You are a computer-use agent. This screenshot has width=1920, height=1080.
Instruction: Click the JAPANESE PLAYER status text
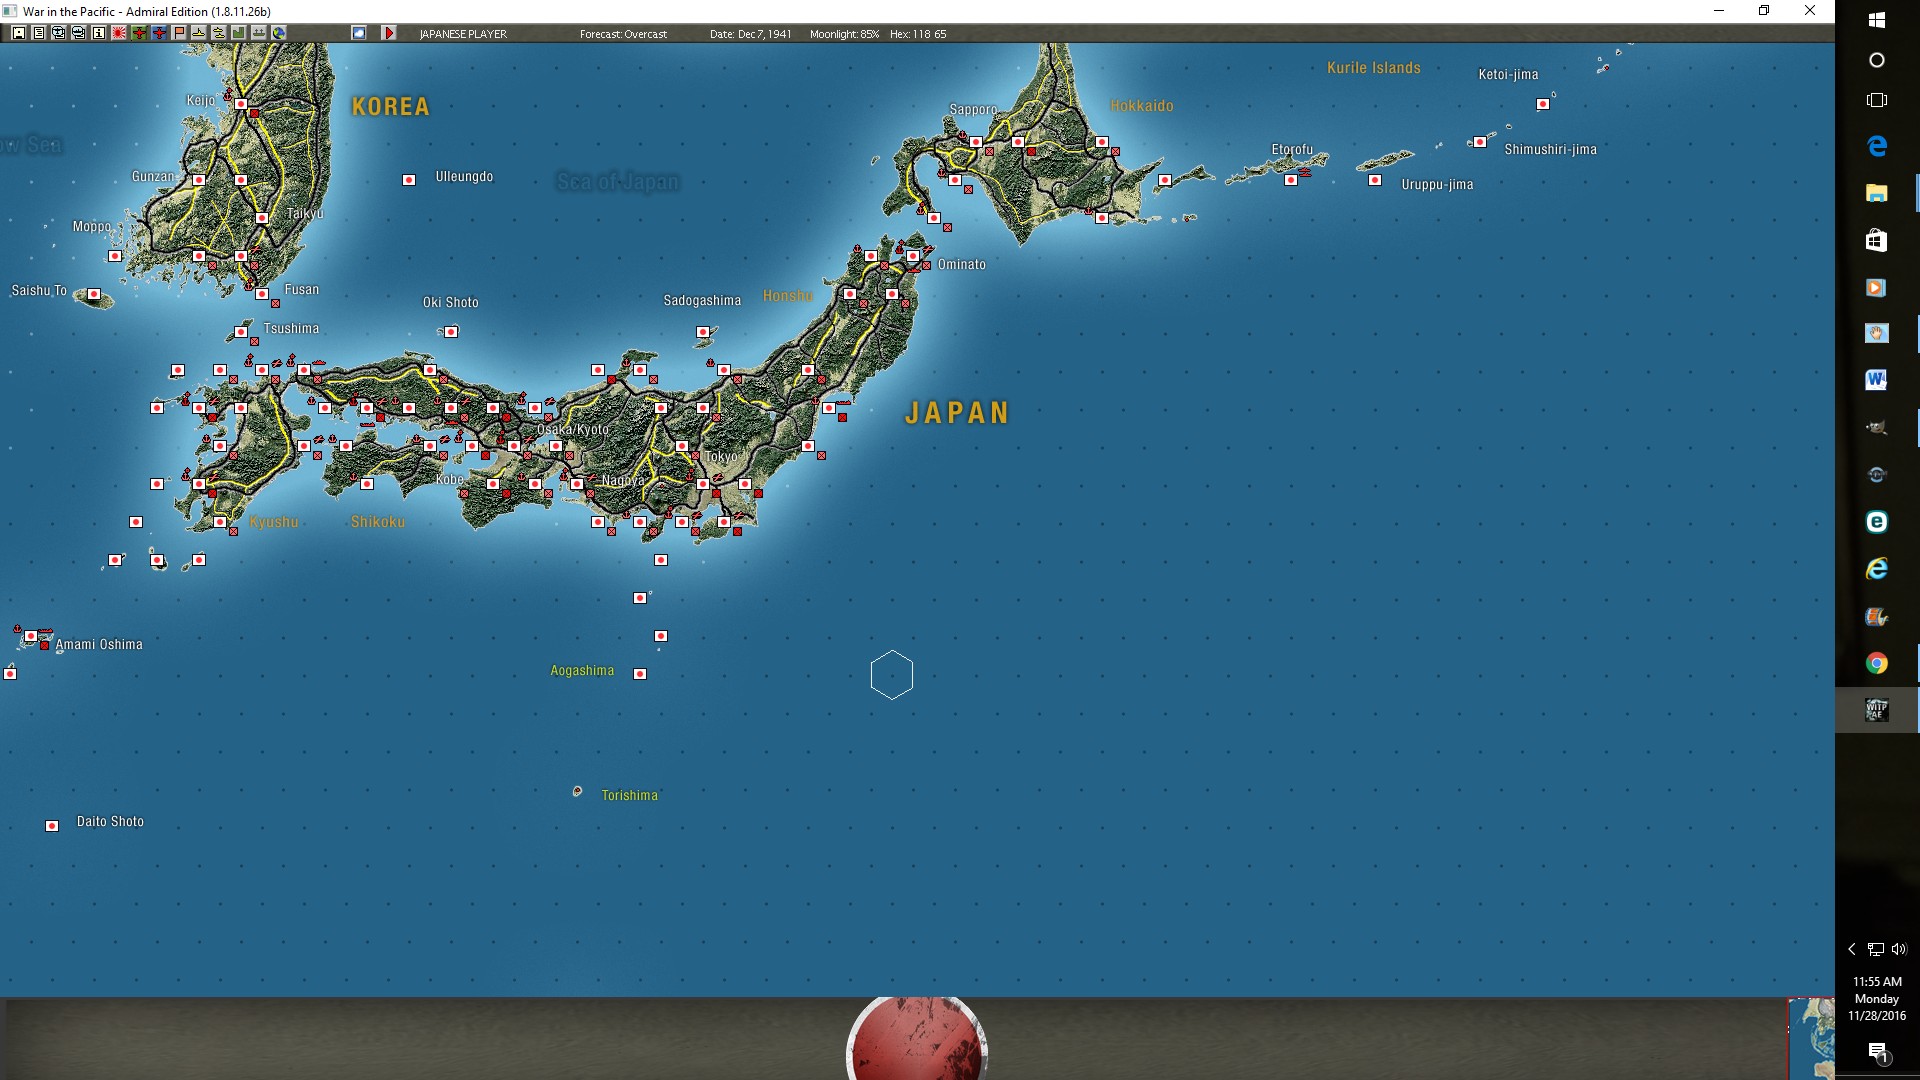click(x=463, y=34)
